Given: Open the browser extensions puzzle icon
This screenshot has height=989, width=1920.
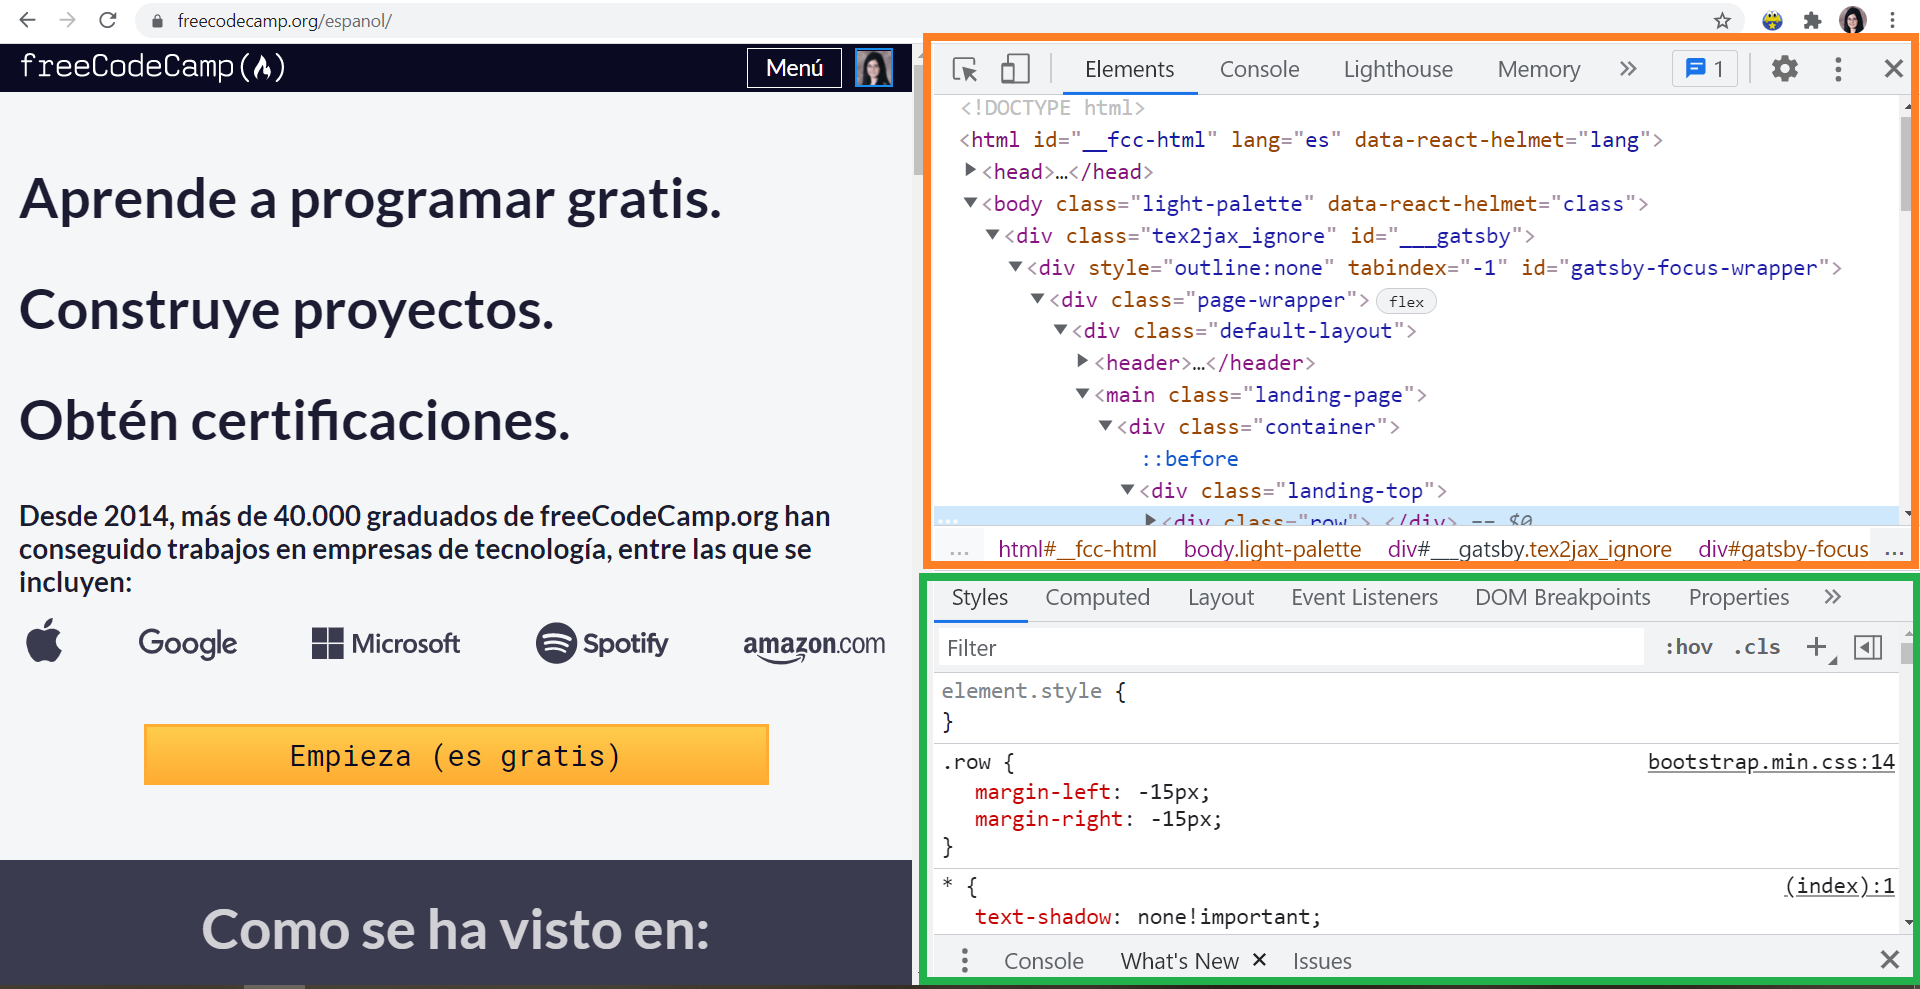Looking at the screenshot, I should (1813, 20).
